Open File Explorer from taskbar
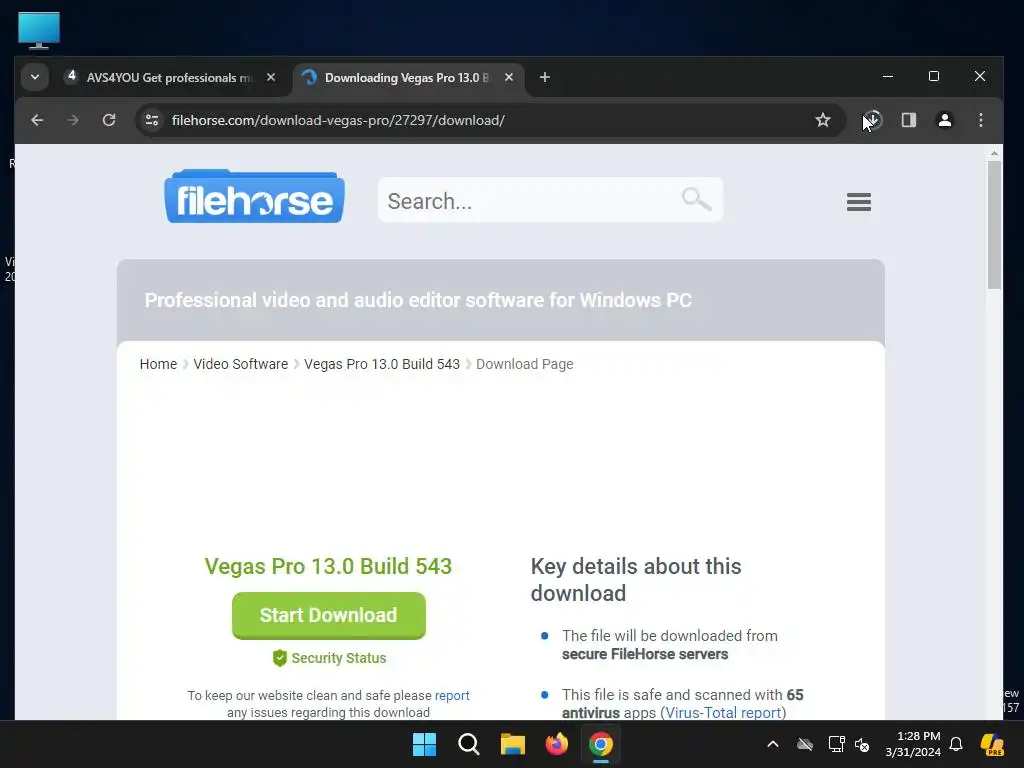Screen dimensions: 1024x768 513,744
